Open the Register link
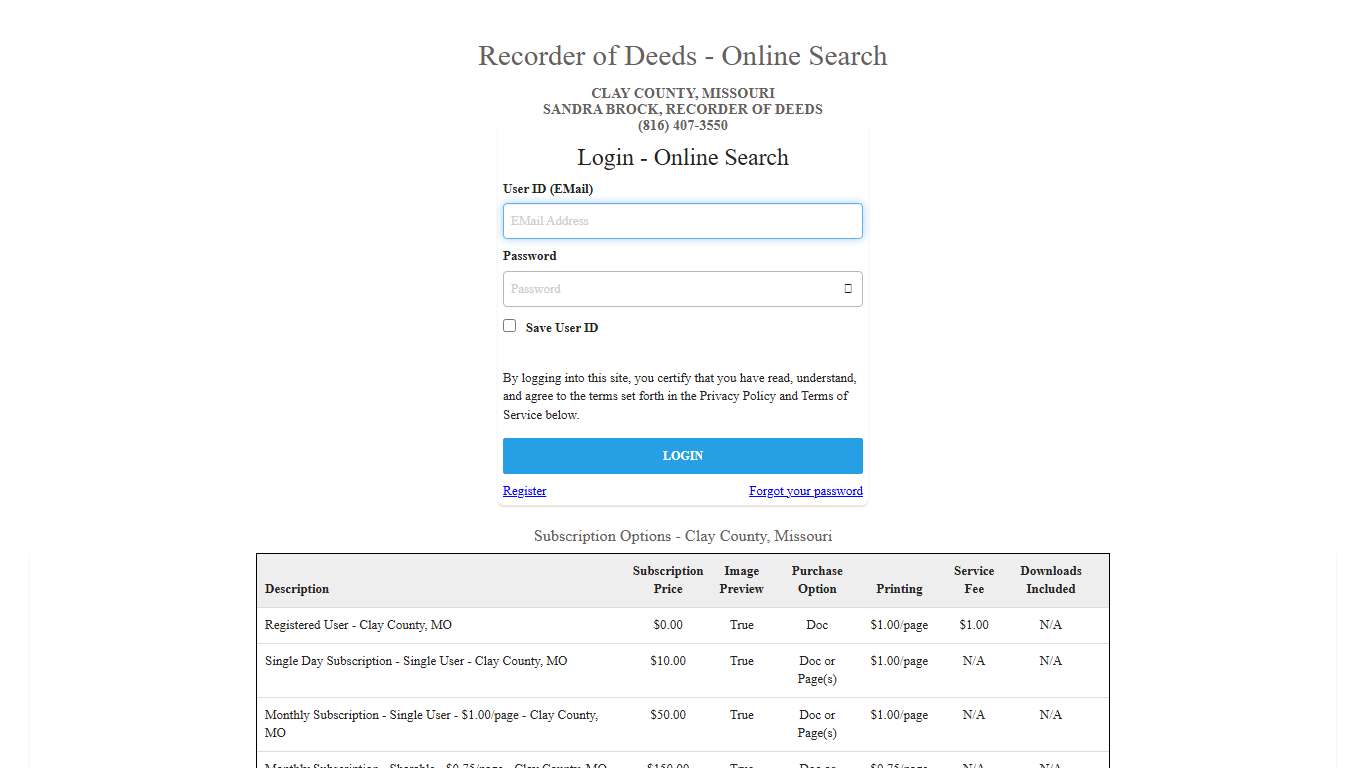Viewport: 1366px width, 768px height. pyautogui.click(x=524, y=491)
